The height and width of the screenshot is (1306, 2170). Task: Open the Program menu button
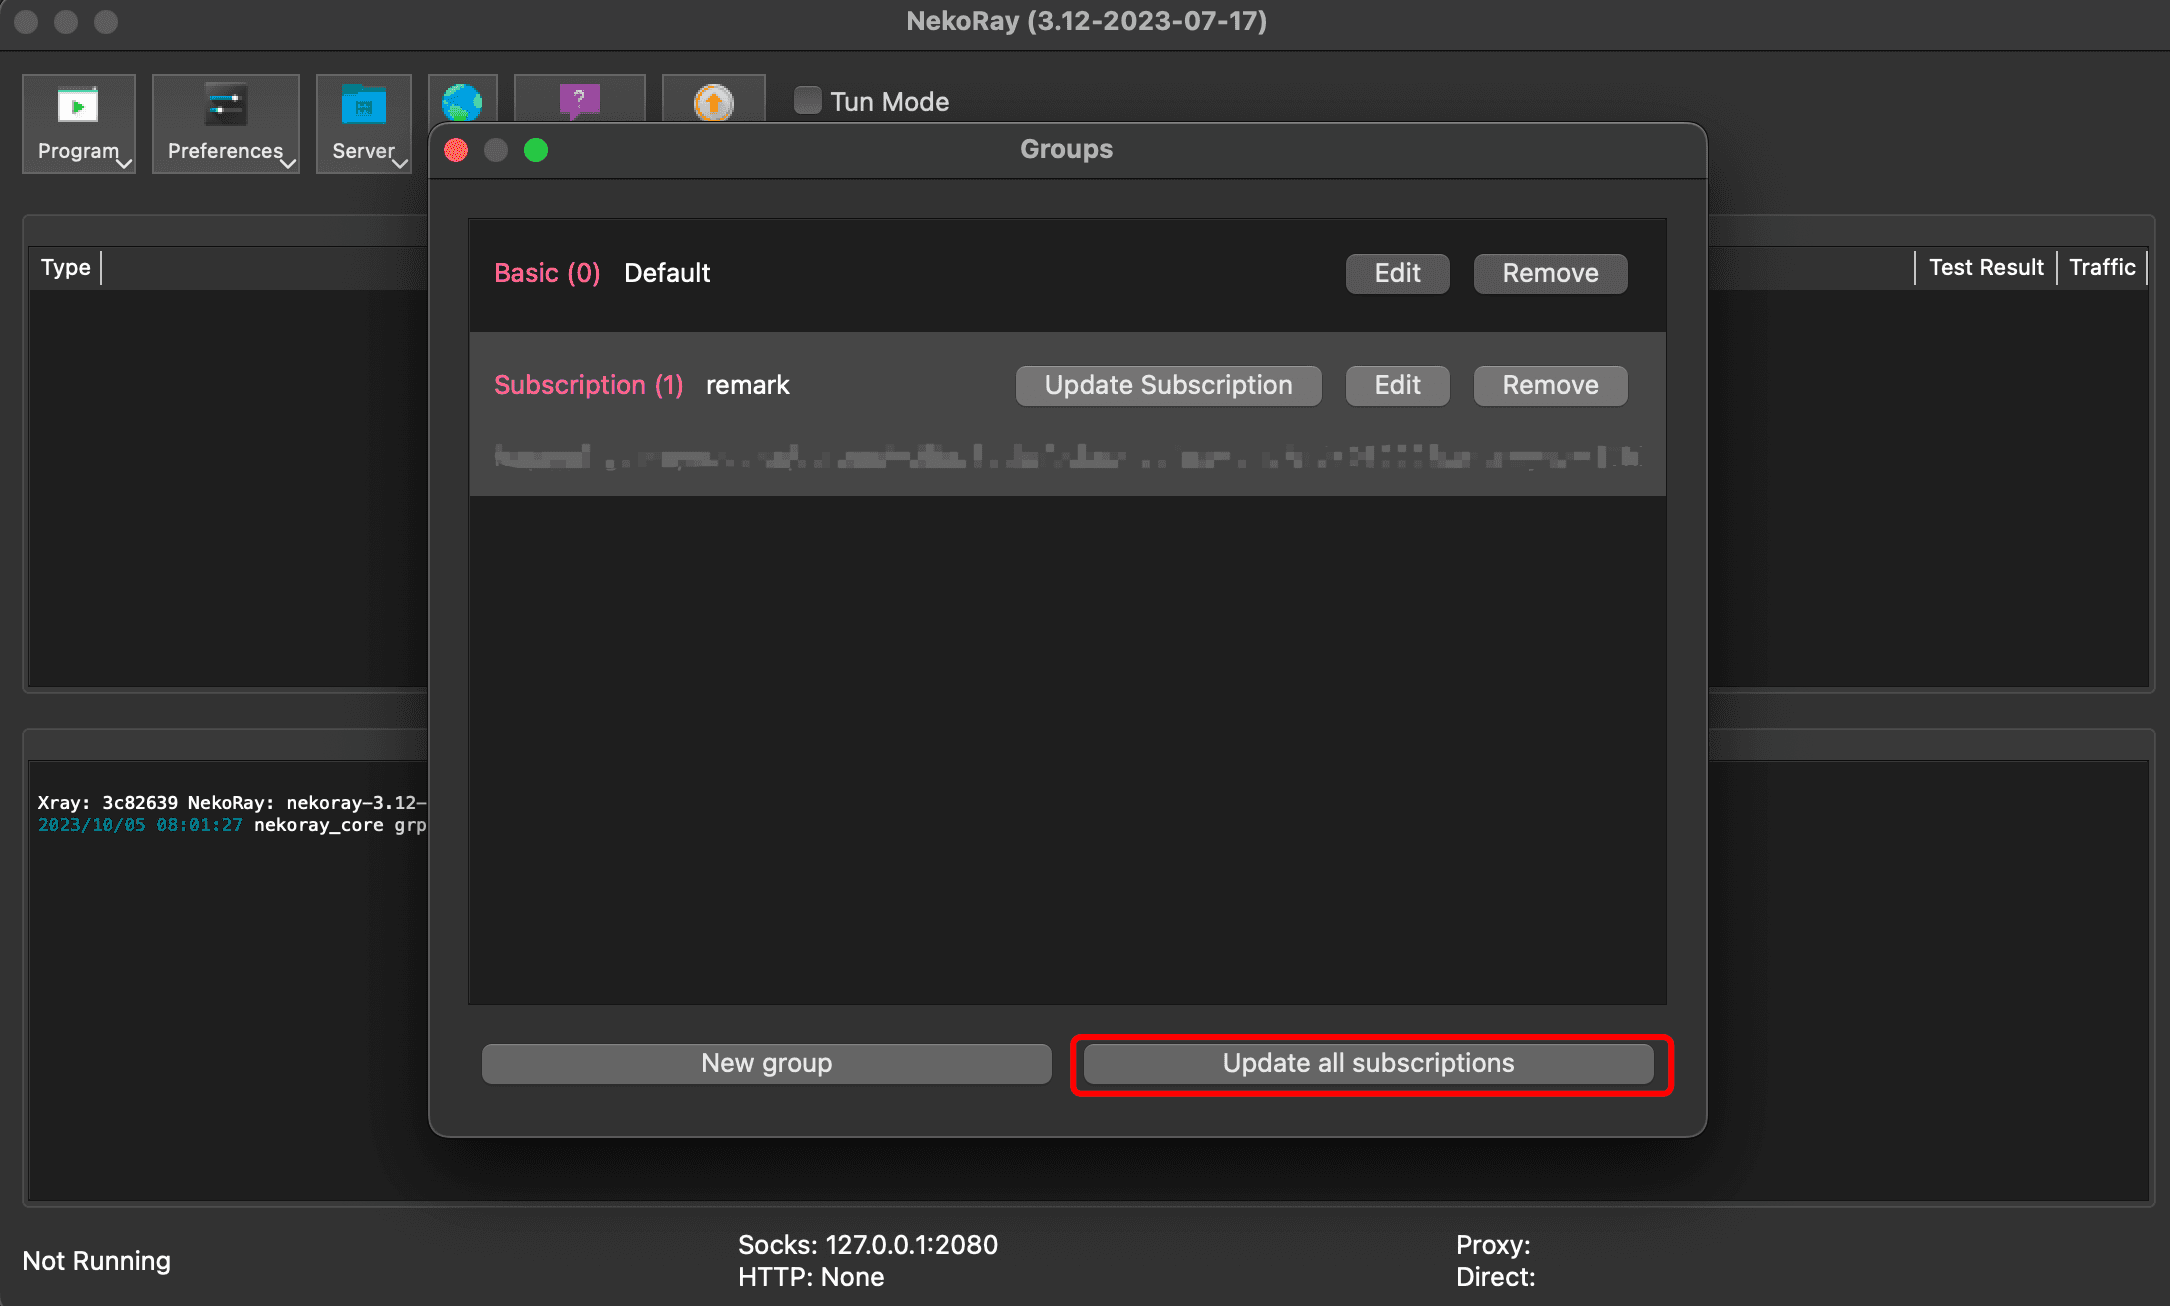tap(79, 123)
